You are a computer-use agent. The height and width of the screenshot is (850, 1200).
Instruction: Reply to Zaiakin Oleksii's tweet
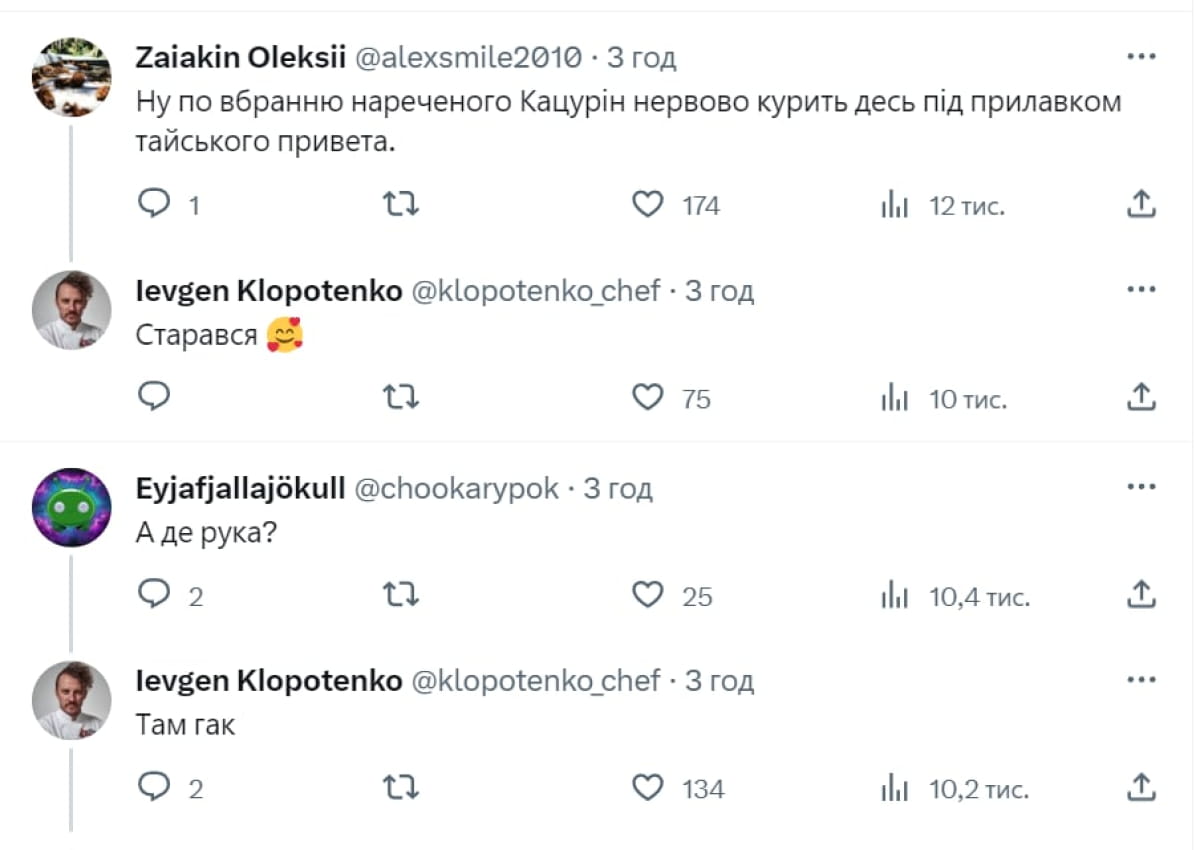coord(153,205)
